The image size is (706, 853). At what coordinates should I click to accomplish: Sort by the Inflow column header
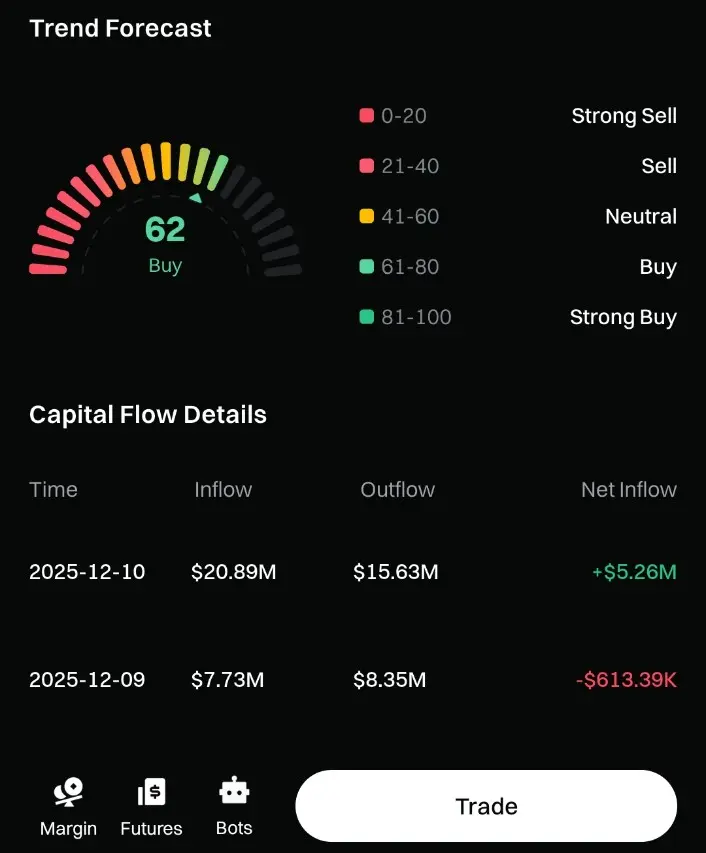coord(223,490)
